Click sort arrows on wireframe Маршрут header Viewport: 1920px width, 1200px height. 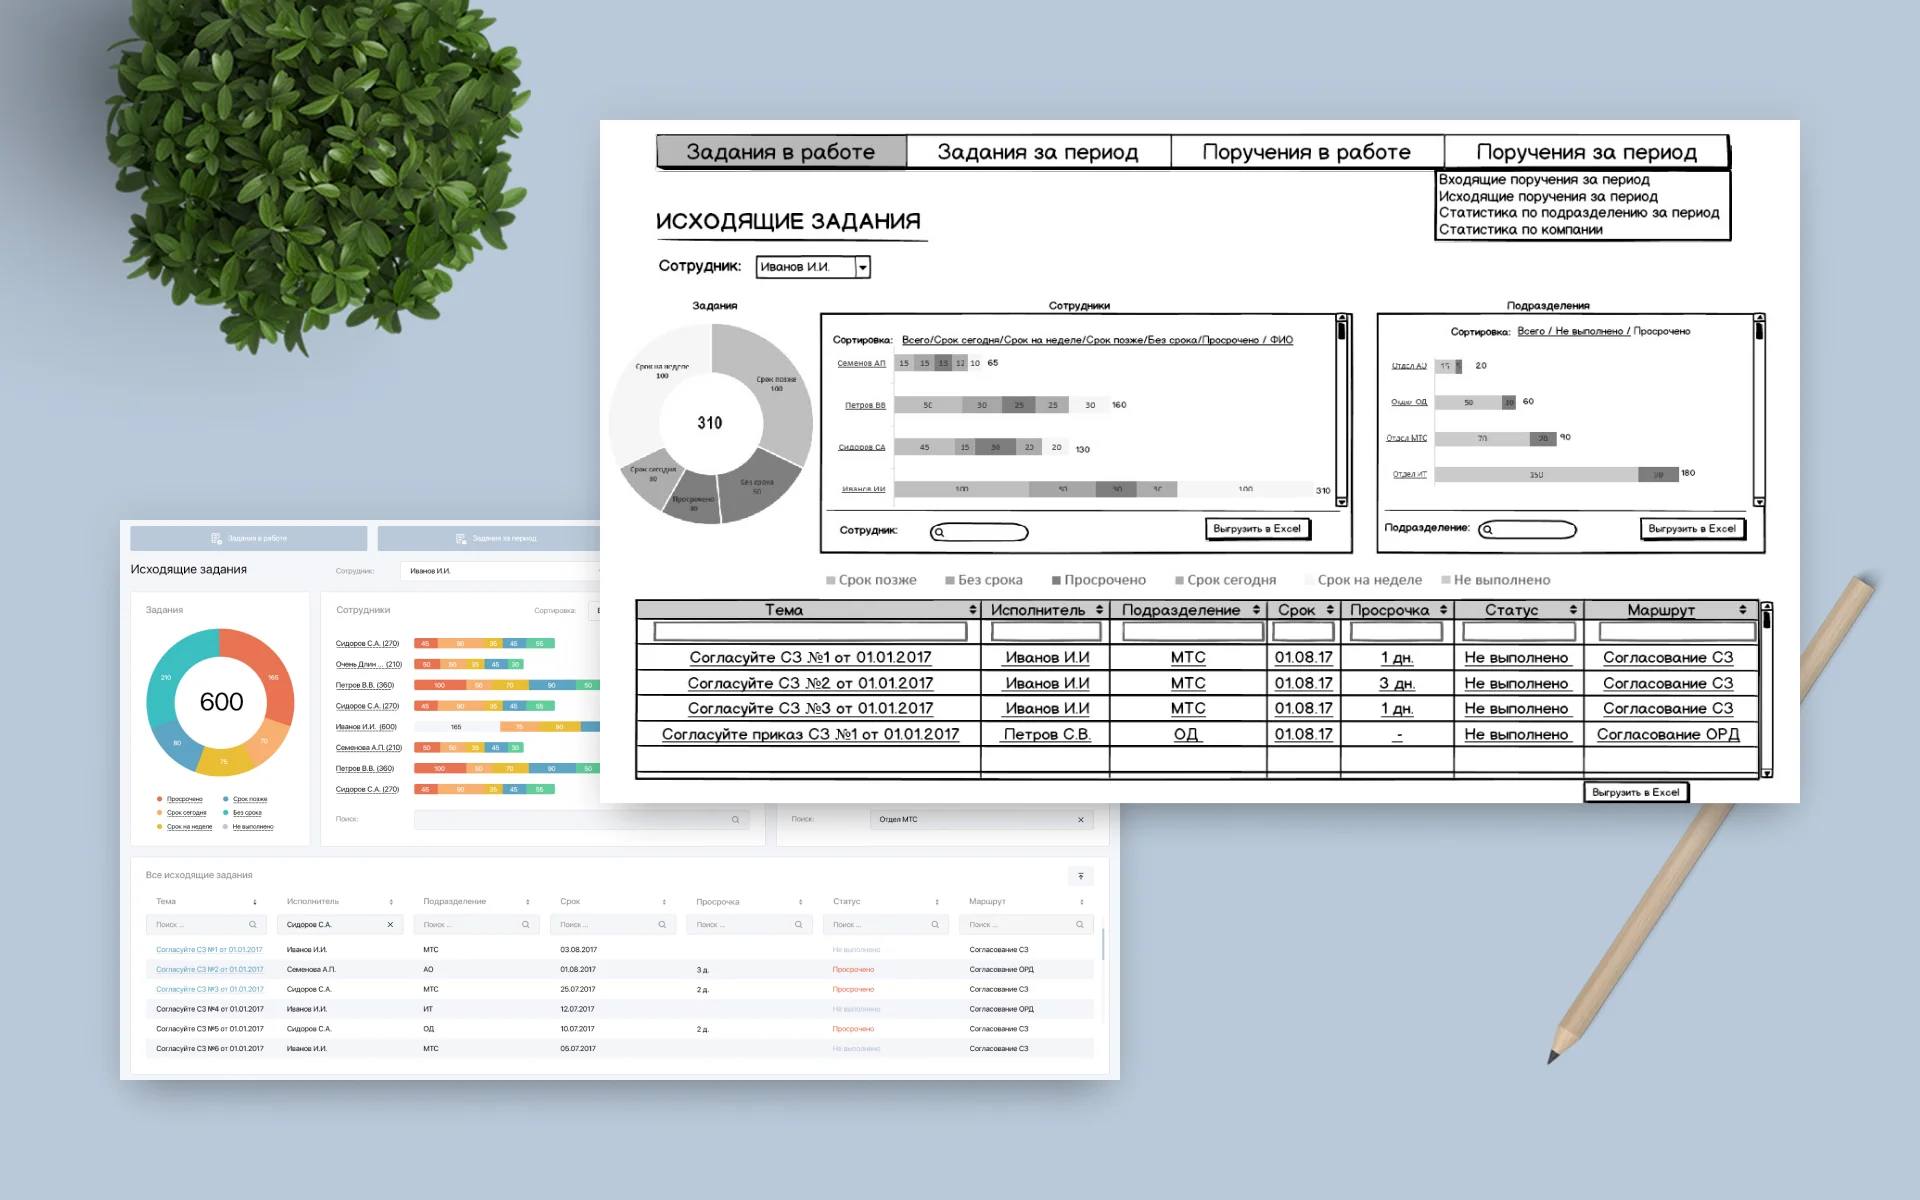click(1742, 610)
